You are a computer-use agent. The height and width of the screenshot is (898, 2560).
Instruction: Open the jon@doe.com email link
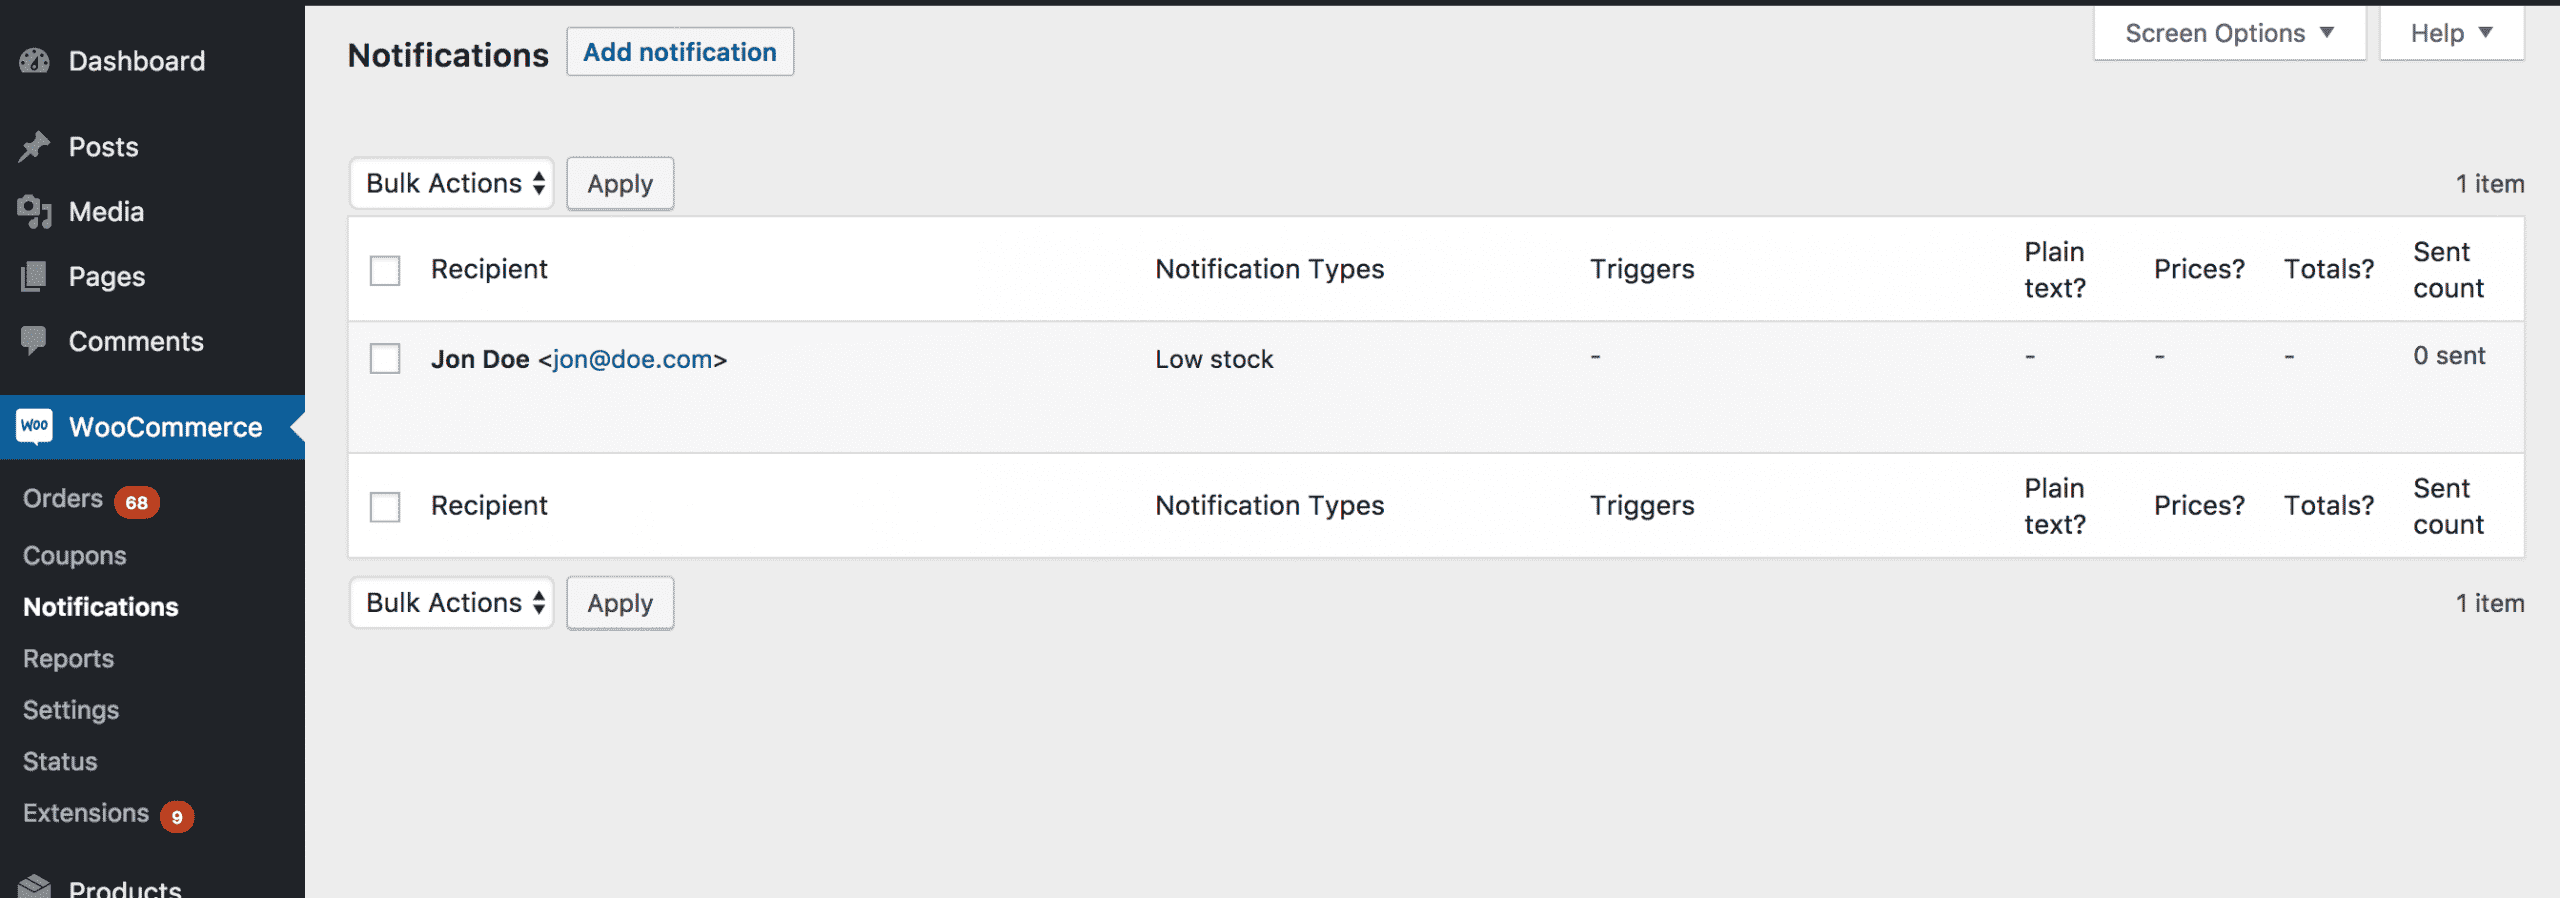632,359
